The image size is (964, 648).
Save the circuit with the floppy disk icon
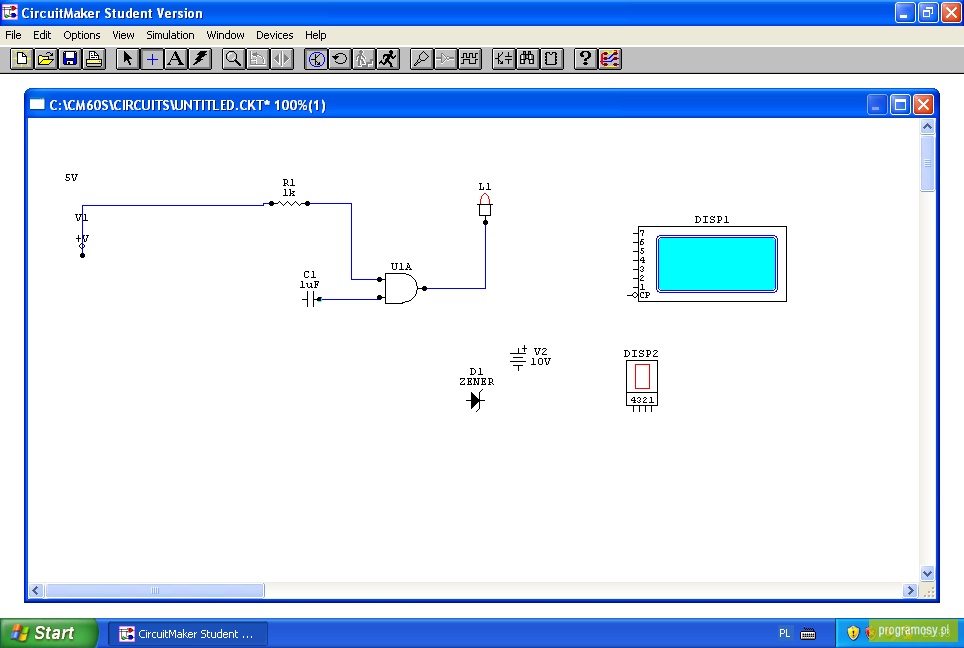pyautogui.click(x=70, y=59)
